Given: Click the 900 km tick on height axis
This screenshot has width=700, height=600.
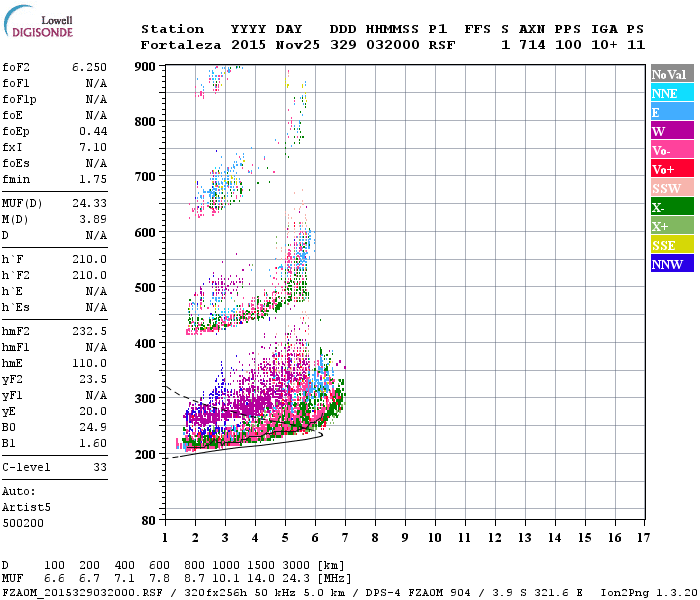Looking at the screenshot, I should click(147, 66).
